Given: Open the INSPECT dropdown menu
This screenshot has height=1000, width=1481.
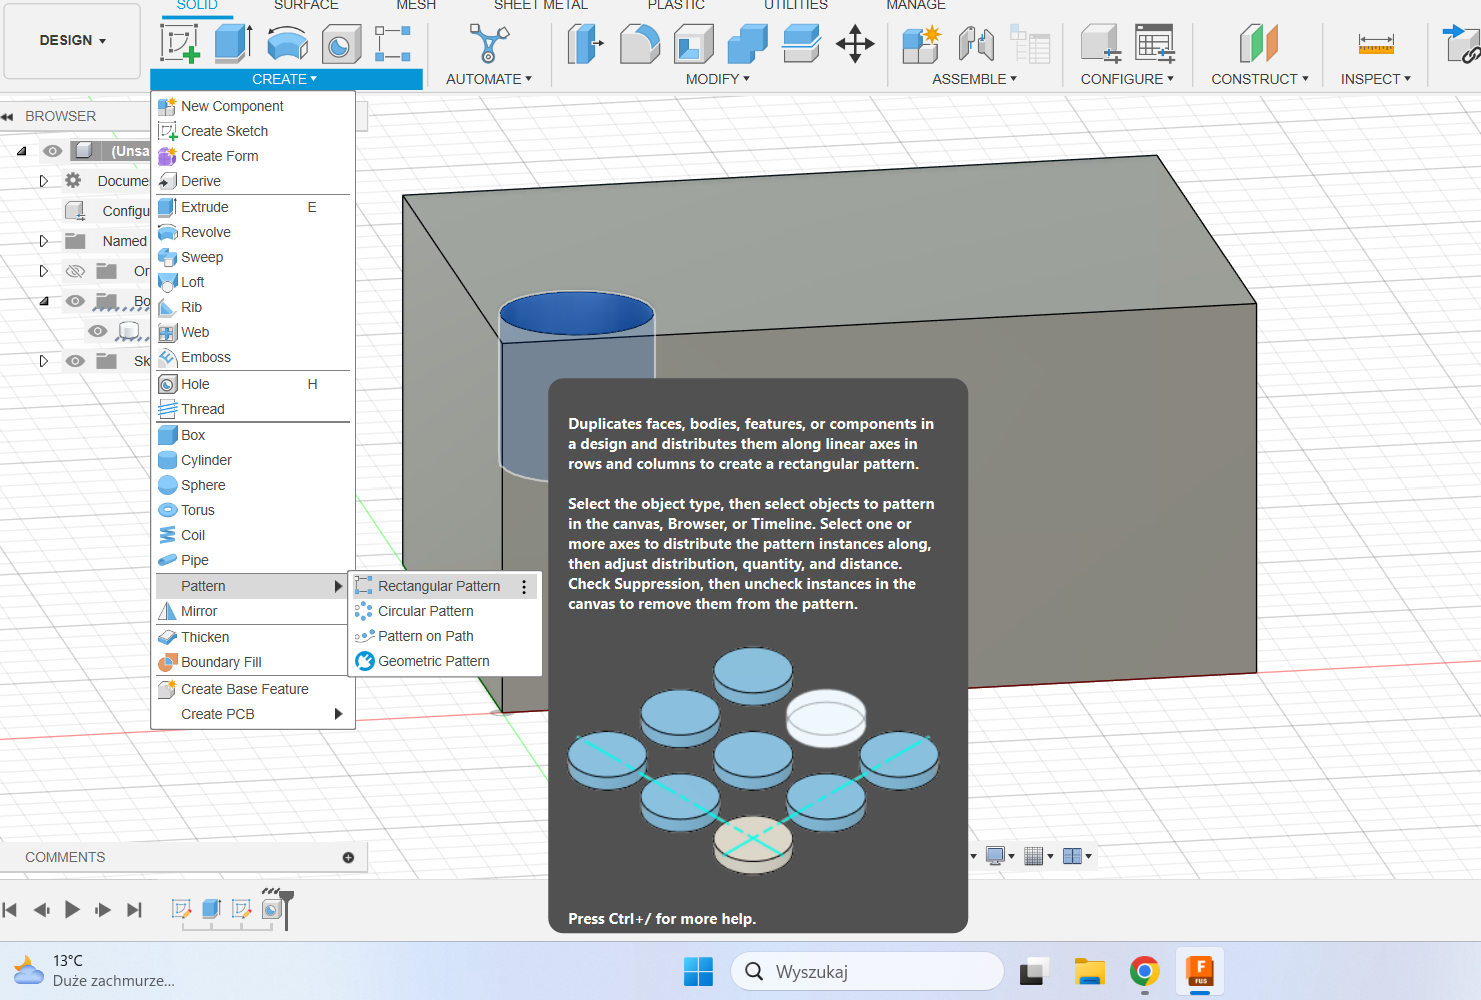Looking at the screenshot, I should 1375,79.
